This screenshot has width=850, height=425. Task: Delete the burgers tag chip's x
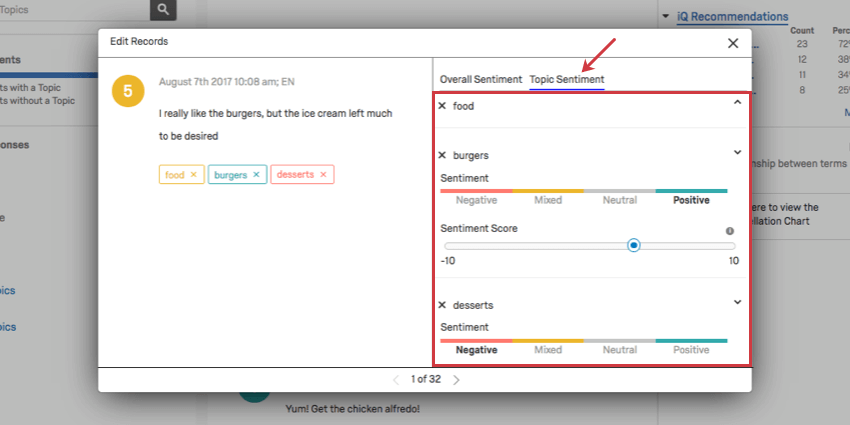tap(256, 175)
